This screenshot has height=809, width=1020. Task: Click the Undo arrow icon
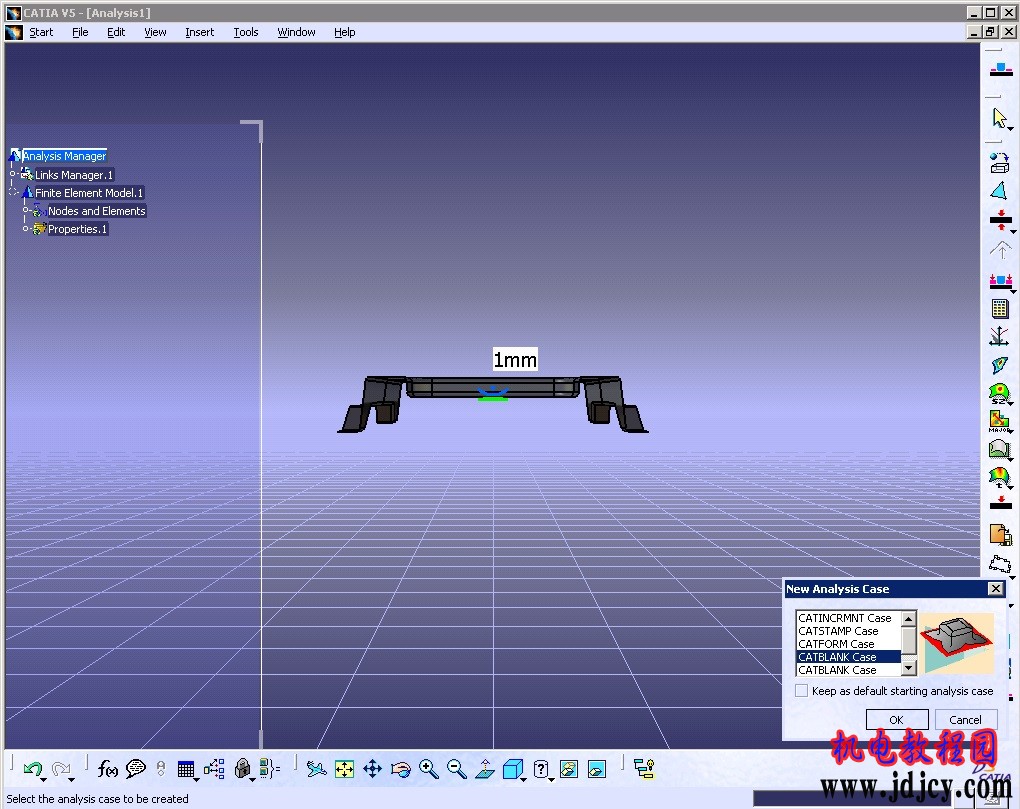pyautogui.click(x=31, y=769)
